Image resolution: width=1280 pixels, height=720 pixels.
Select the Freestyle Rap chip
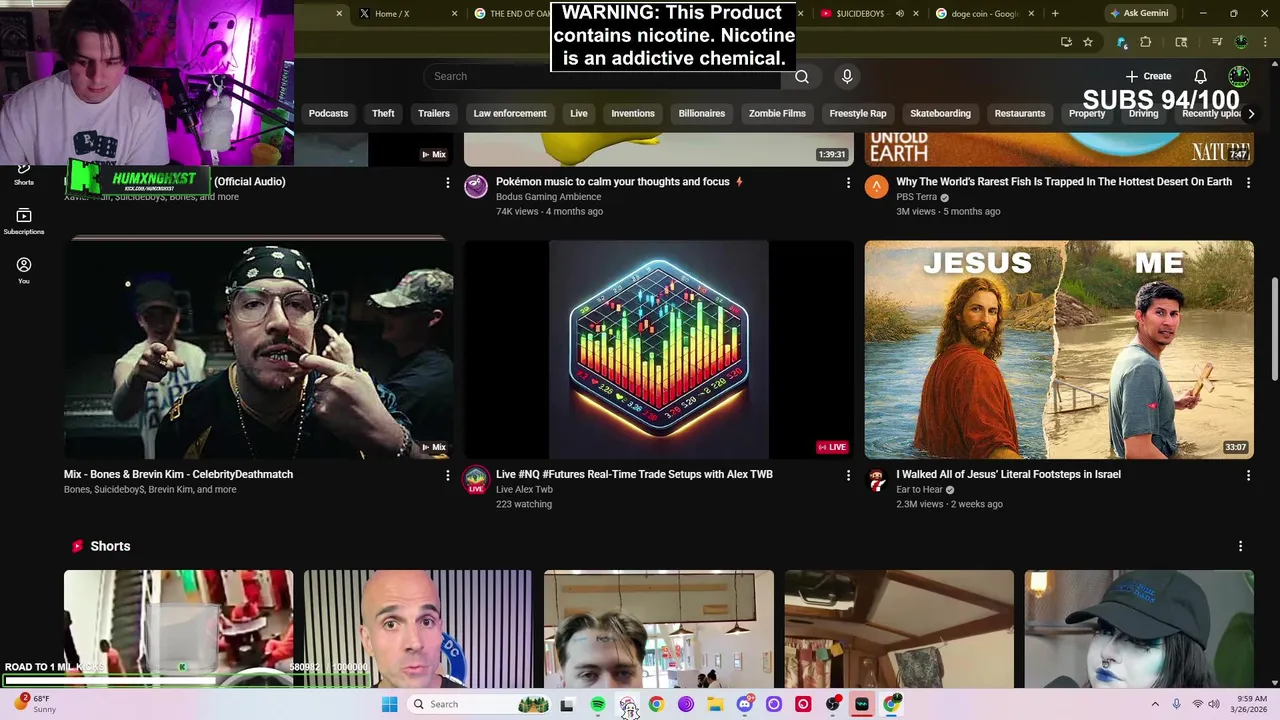[x=858, y=114]
